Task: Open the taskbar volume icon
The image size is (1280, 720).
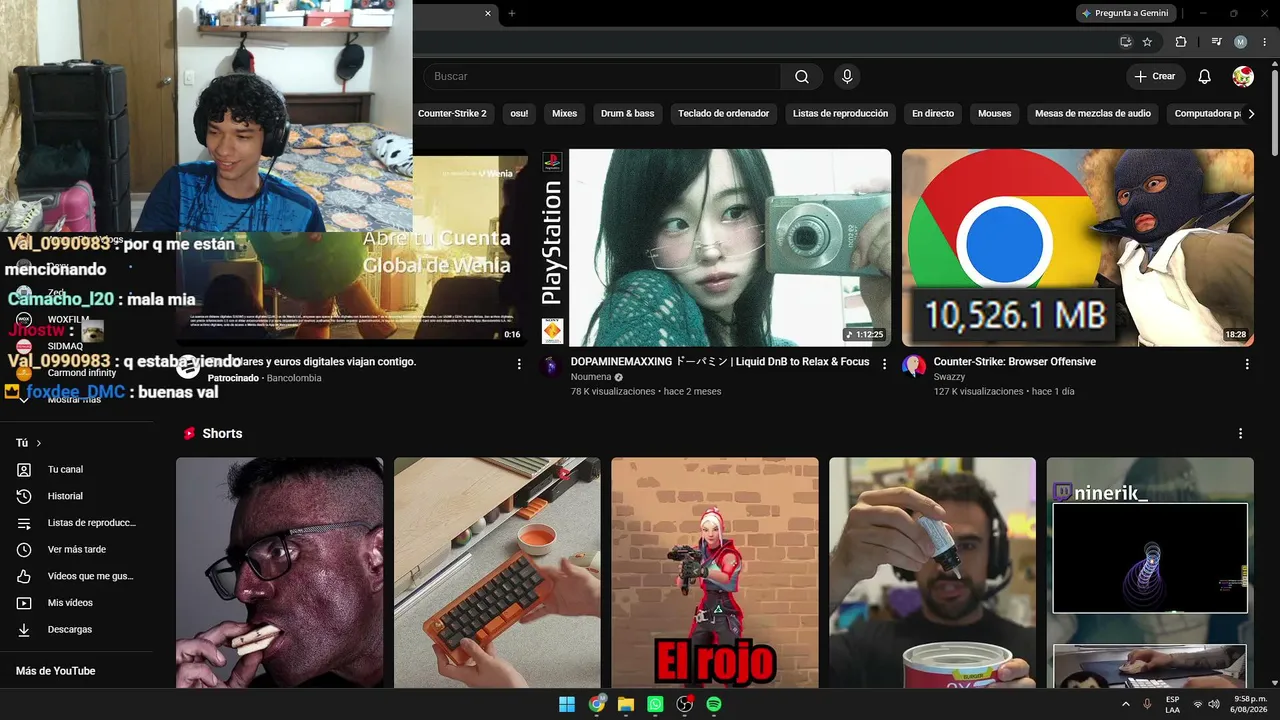Action: click(x=1214, y=704)
